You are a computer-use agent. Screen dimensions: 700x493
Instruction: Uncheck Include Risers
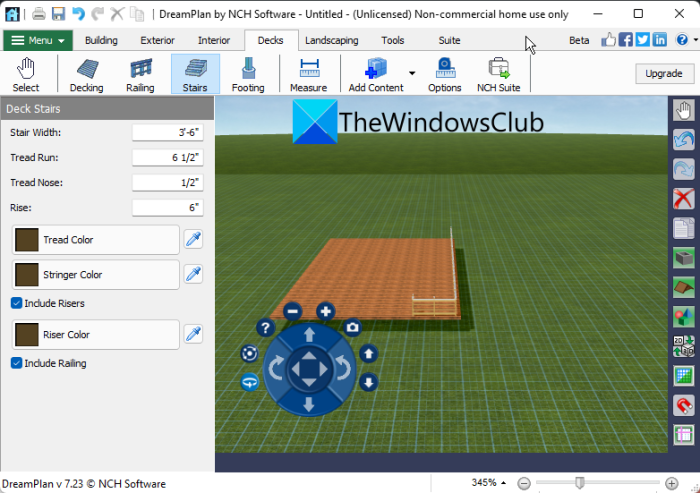pyautogui.click(x=17, y=303)
